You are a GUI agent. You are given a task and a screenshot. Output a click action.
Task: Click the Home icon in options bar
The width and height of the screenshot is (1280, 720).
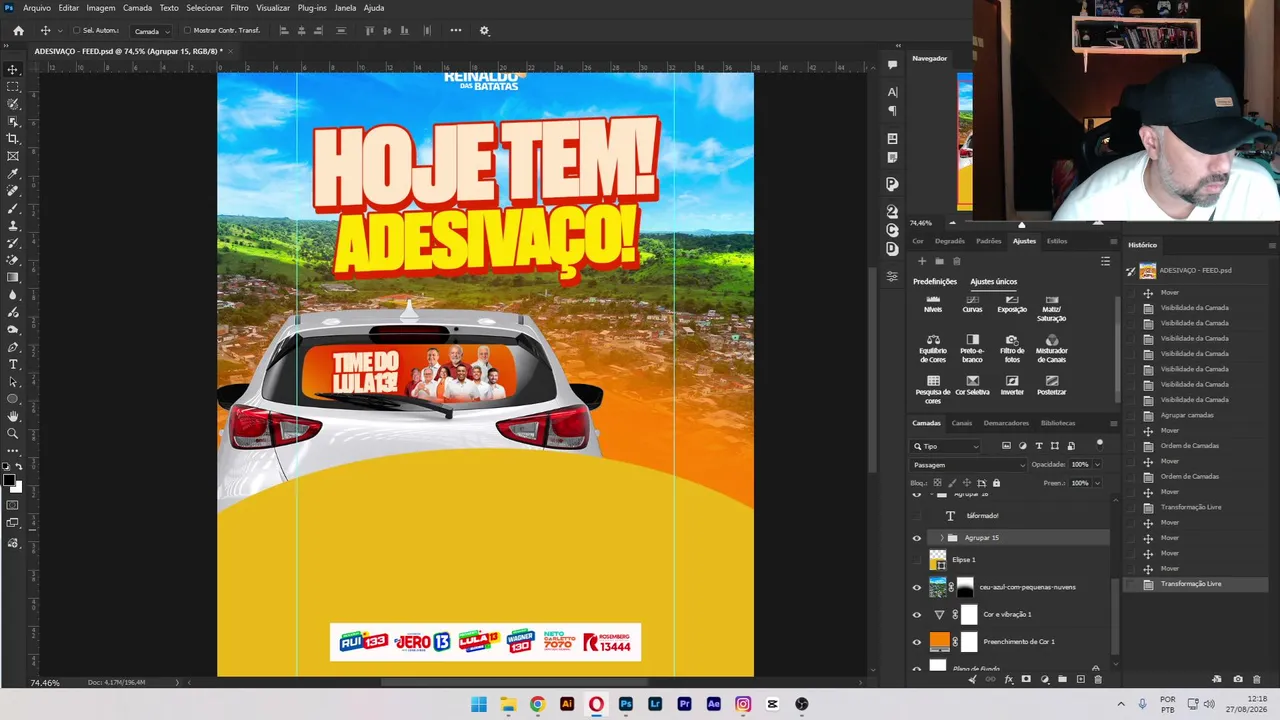18,31
